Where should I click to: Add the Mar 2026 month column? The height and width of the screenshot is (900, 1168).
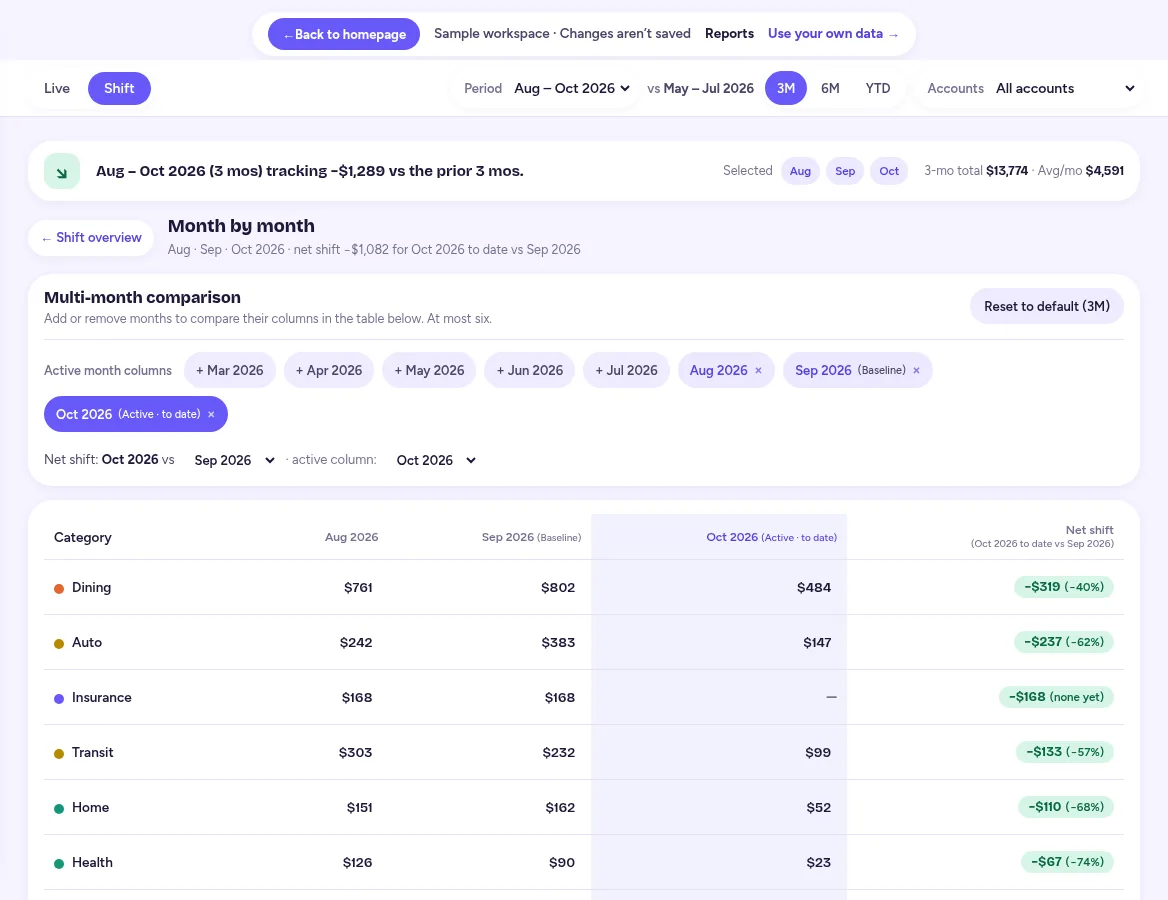[x=229, y=370]
